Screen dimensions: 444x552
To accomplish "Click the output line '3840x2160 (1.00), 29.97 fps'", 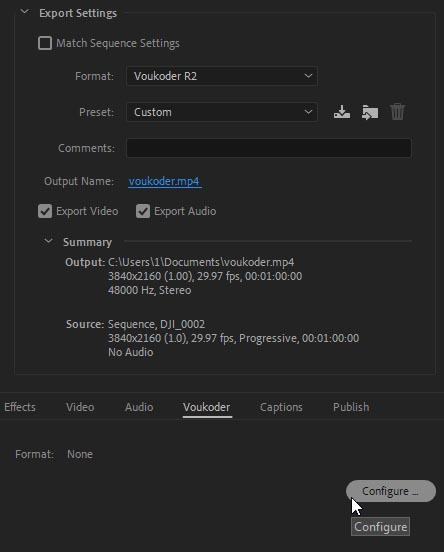I will 205,276.
